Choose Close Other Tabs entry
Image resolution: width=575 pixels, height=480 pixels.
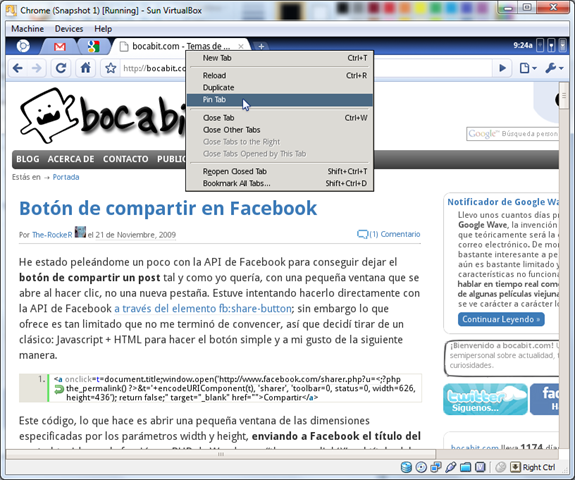[279, 130]
